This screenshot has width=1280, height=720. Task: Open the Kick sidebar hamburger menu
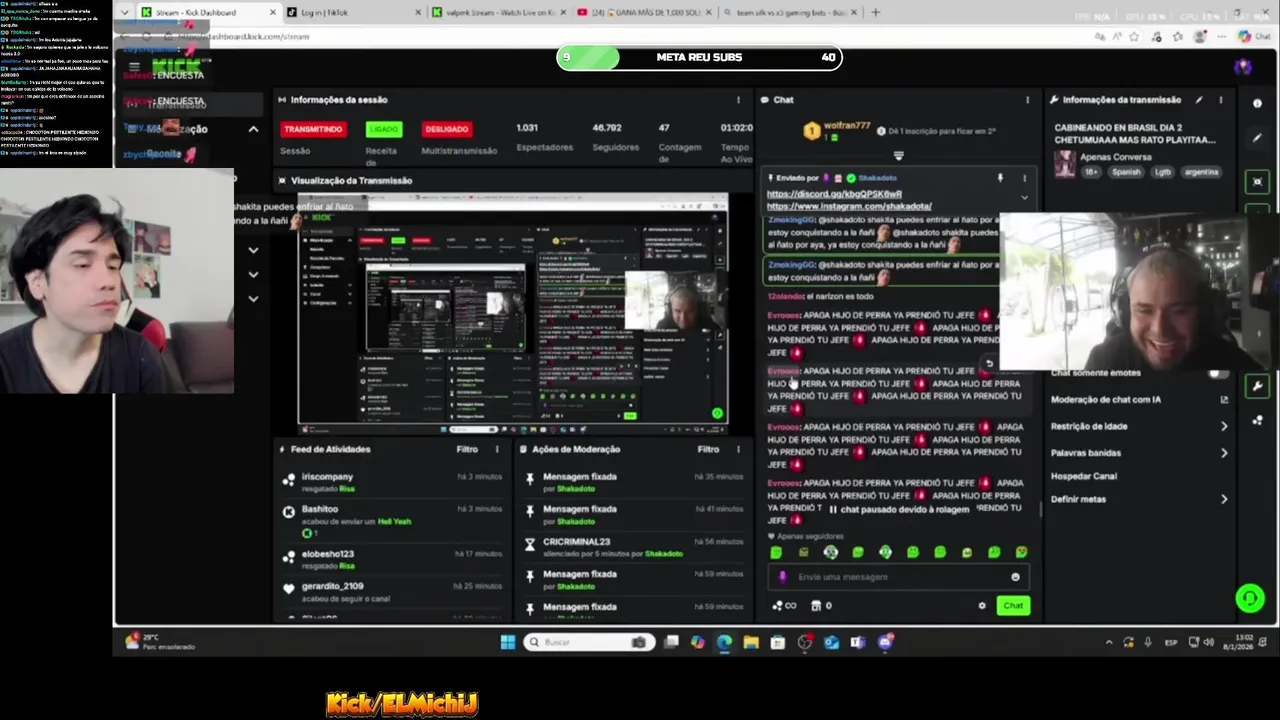coord(134,67)
